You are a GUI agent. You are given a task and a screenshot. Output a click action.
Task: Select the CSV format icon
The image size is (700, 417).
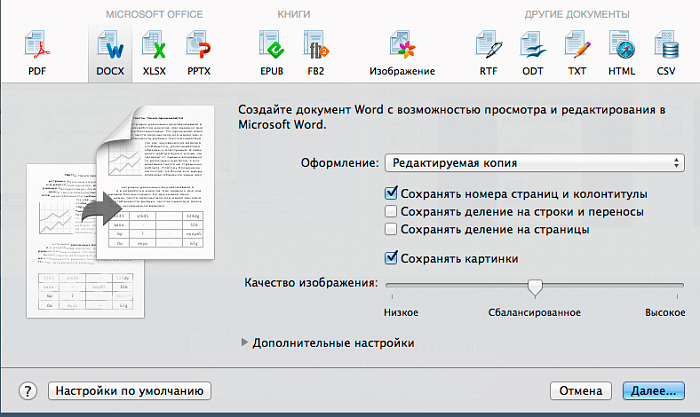[x=666, y=53]
